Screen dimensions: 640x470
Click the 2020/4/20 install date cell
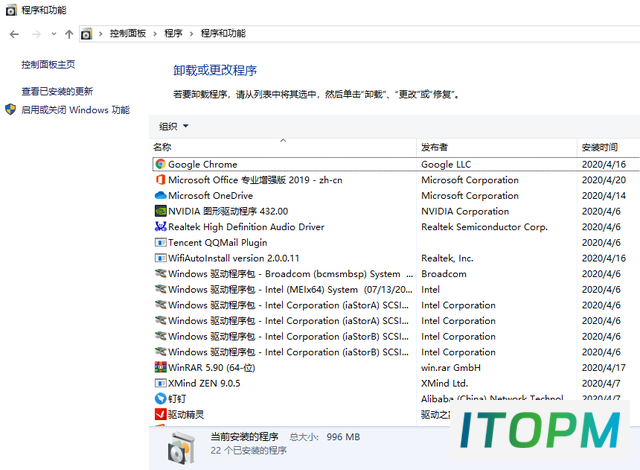(604, 180)
